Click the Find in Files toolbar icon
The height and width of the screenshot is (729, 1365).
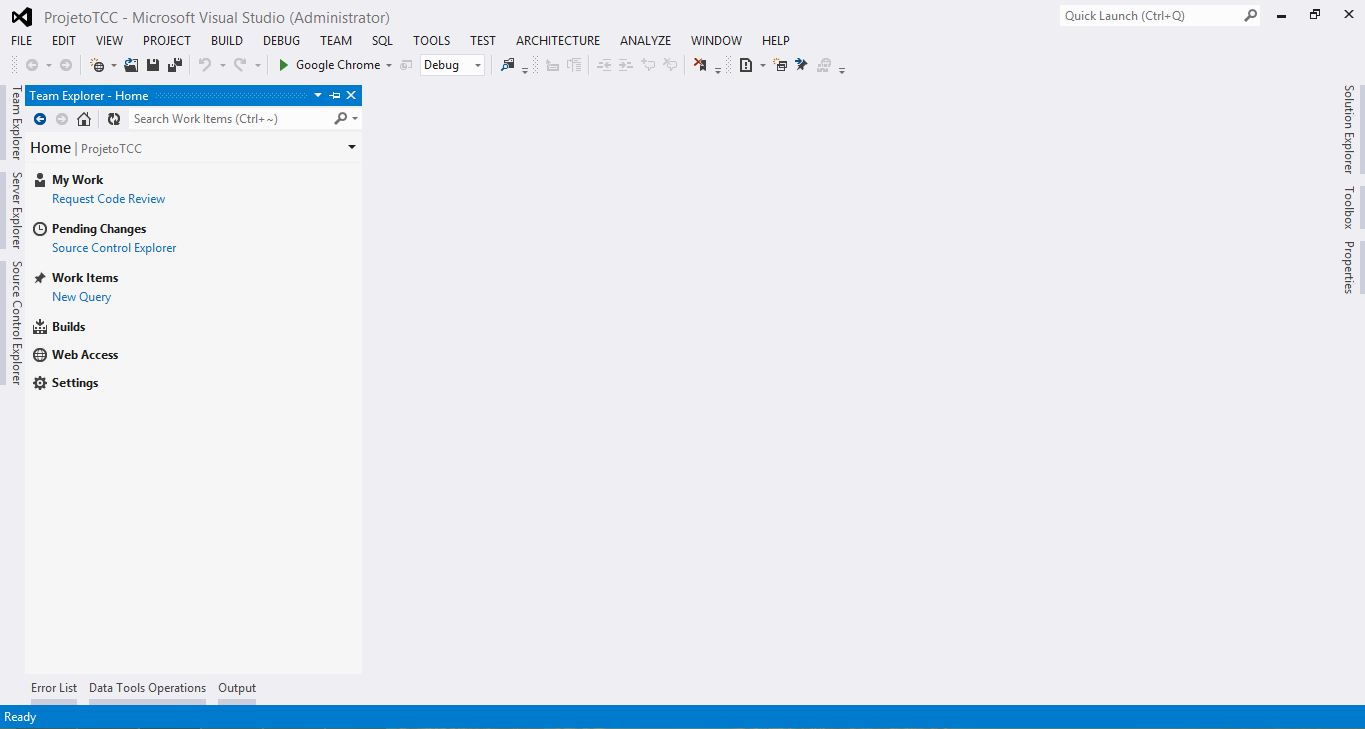coord(508,65)
